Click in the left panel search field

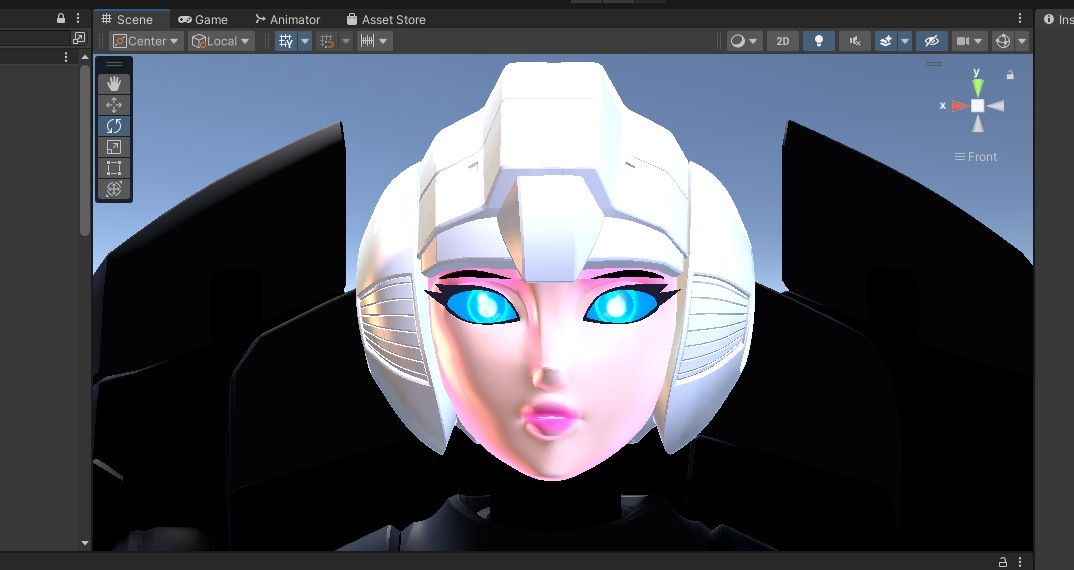click(34, 38)
